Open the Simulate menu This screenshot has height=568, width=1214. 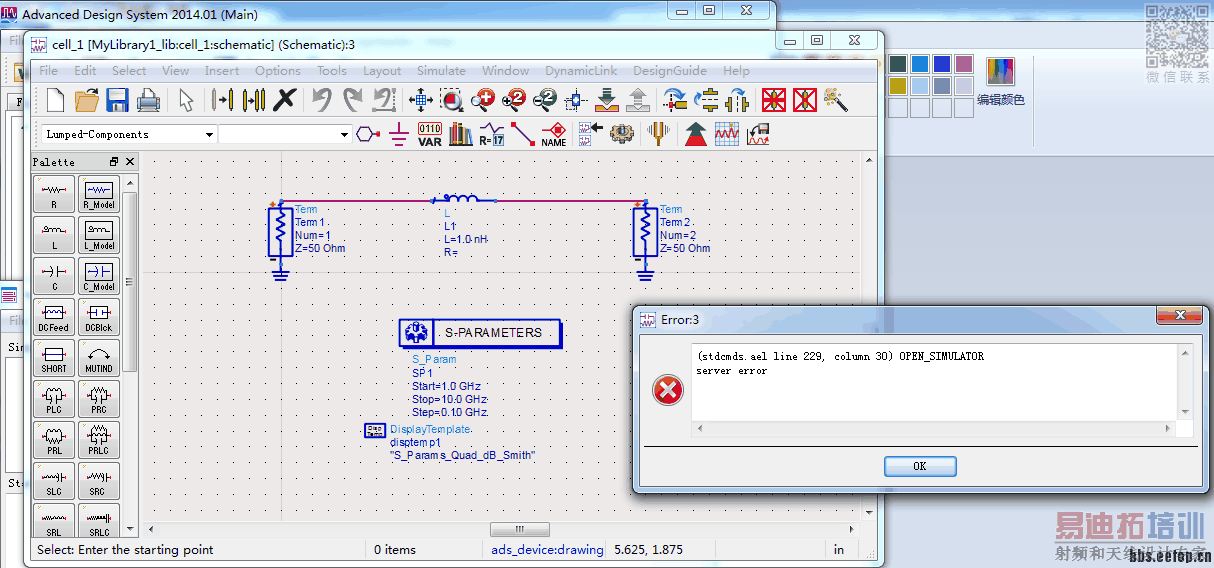click(x=441, y=71)
